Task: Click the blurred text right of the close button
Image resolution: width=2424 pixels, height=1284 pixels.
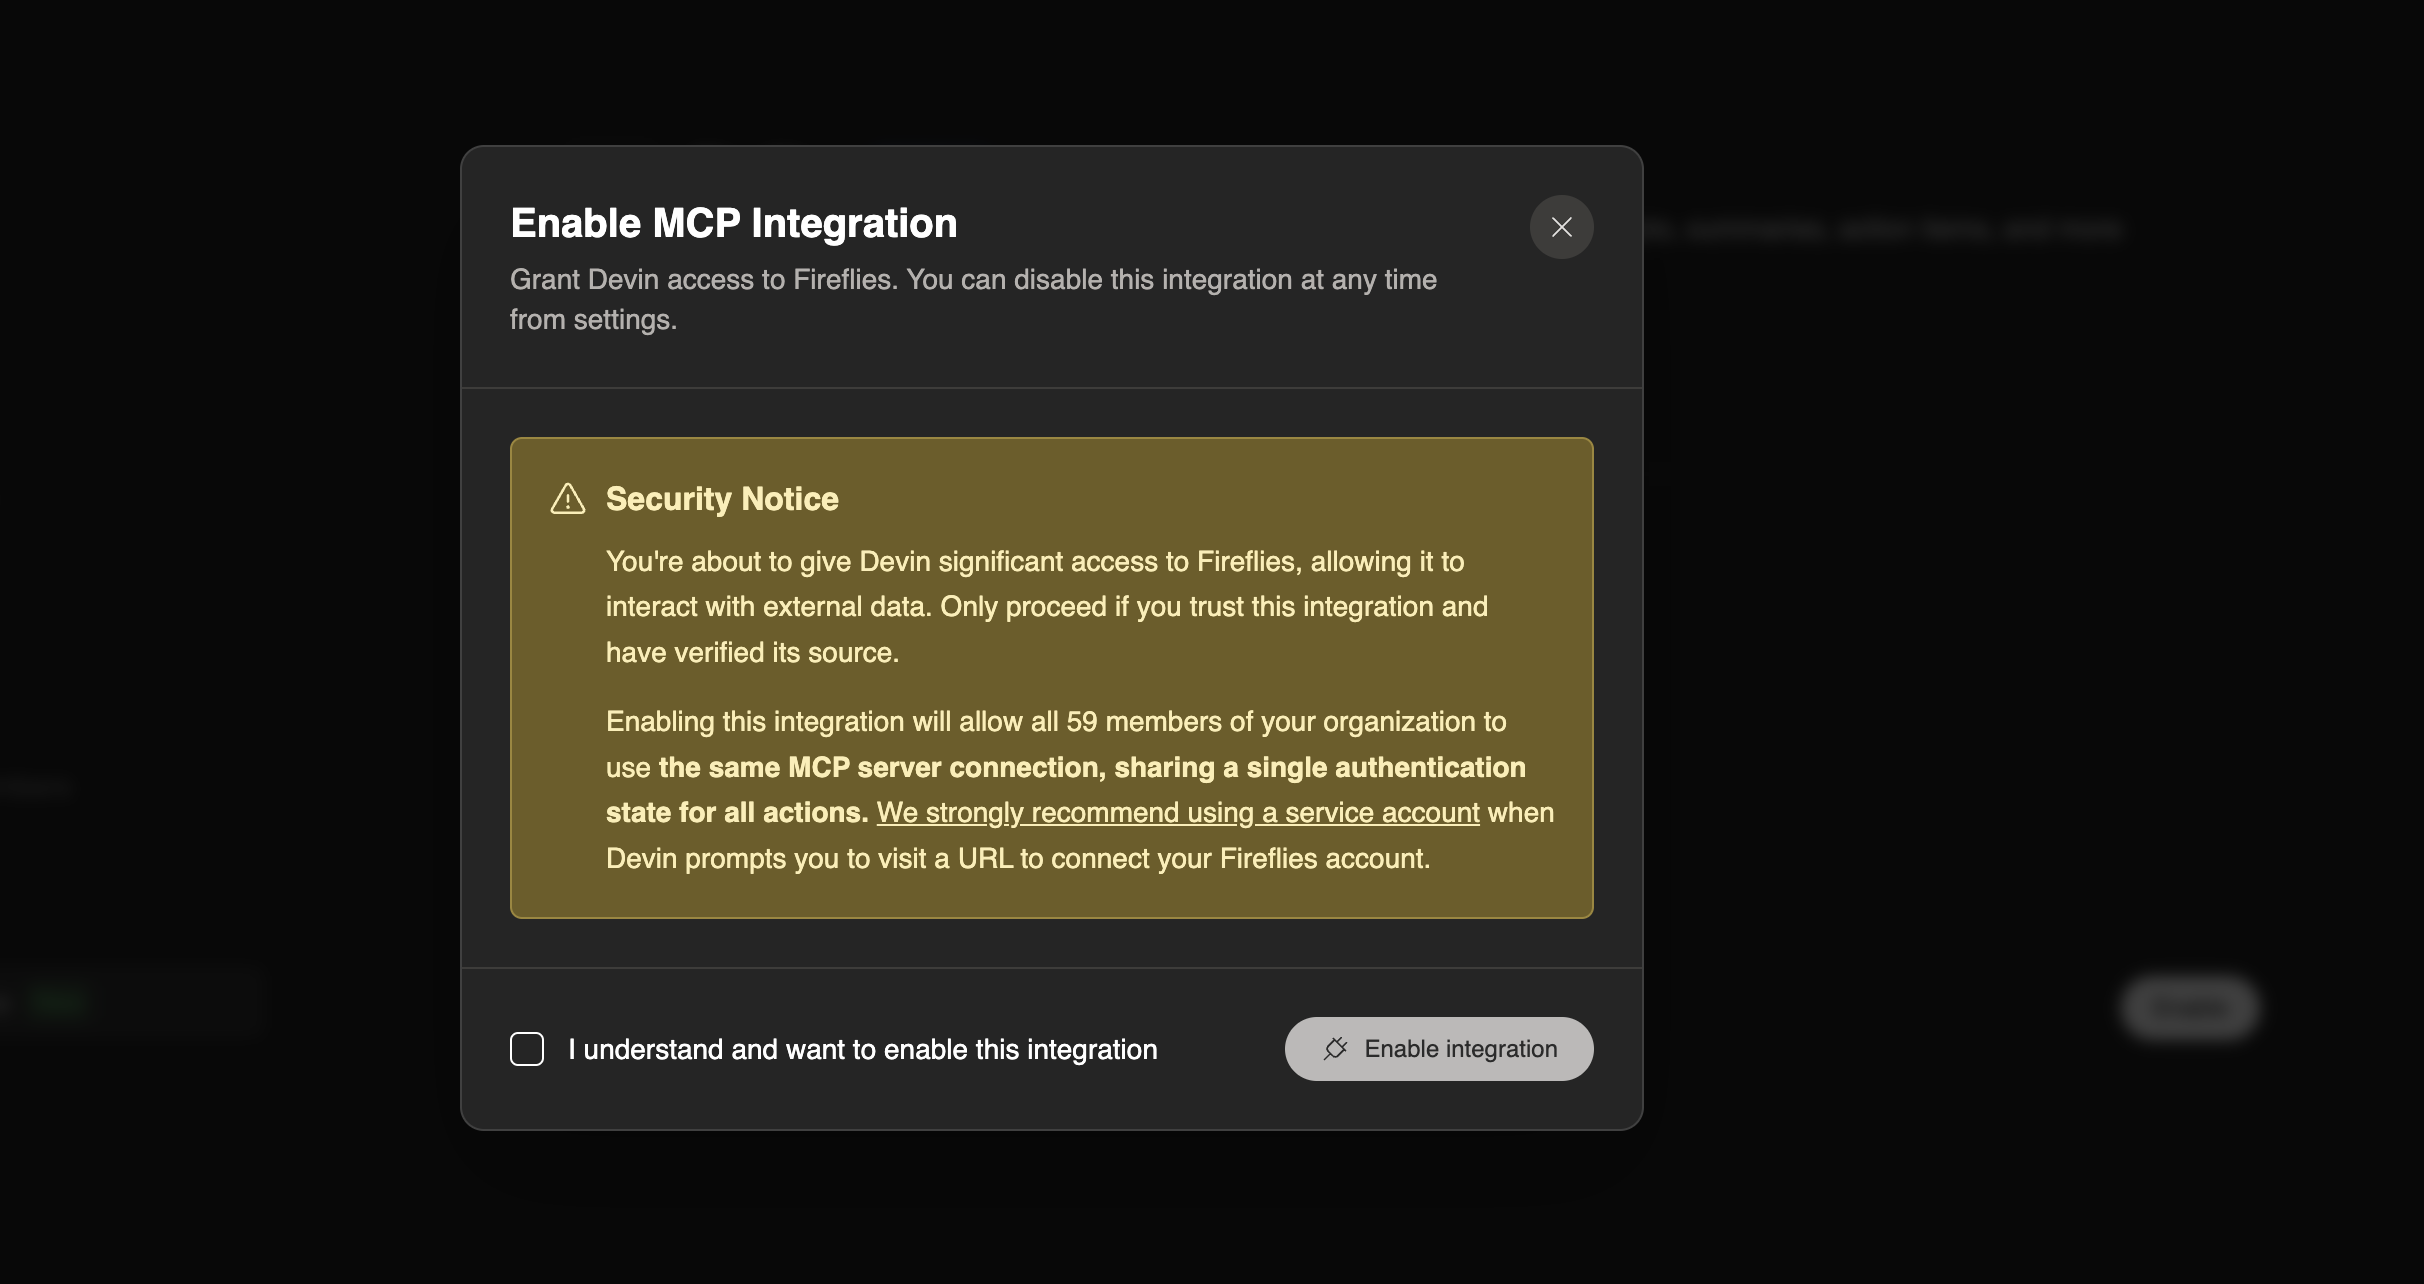Action: point(1900,230)
